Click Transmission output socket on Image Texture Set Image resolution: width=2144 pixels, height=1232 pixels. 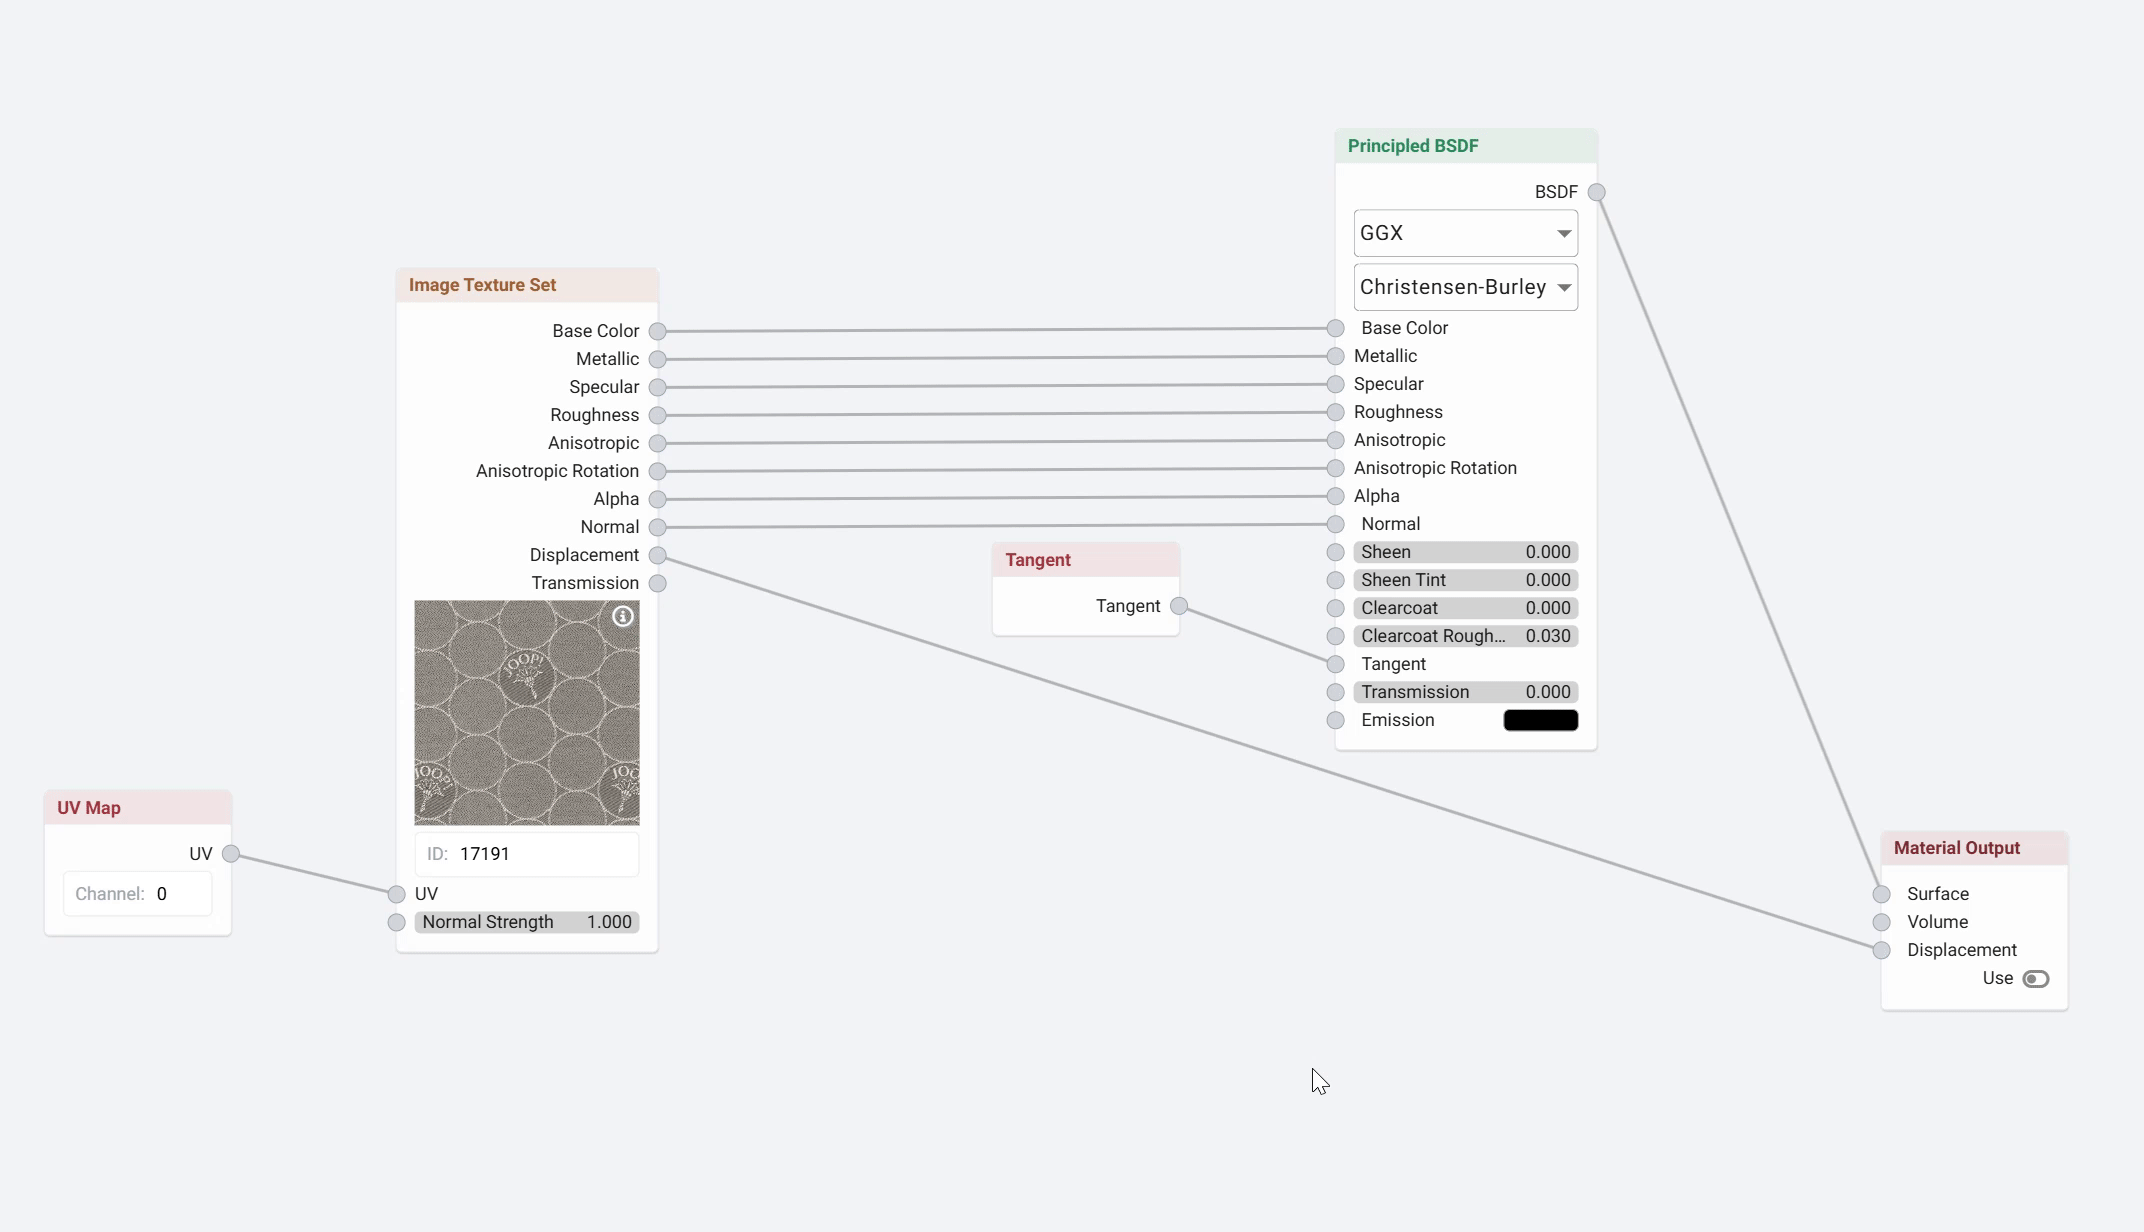click(657, 583)
